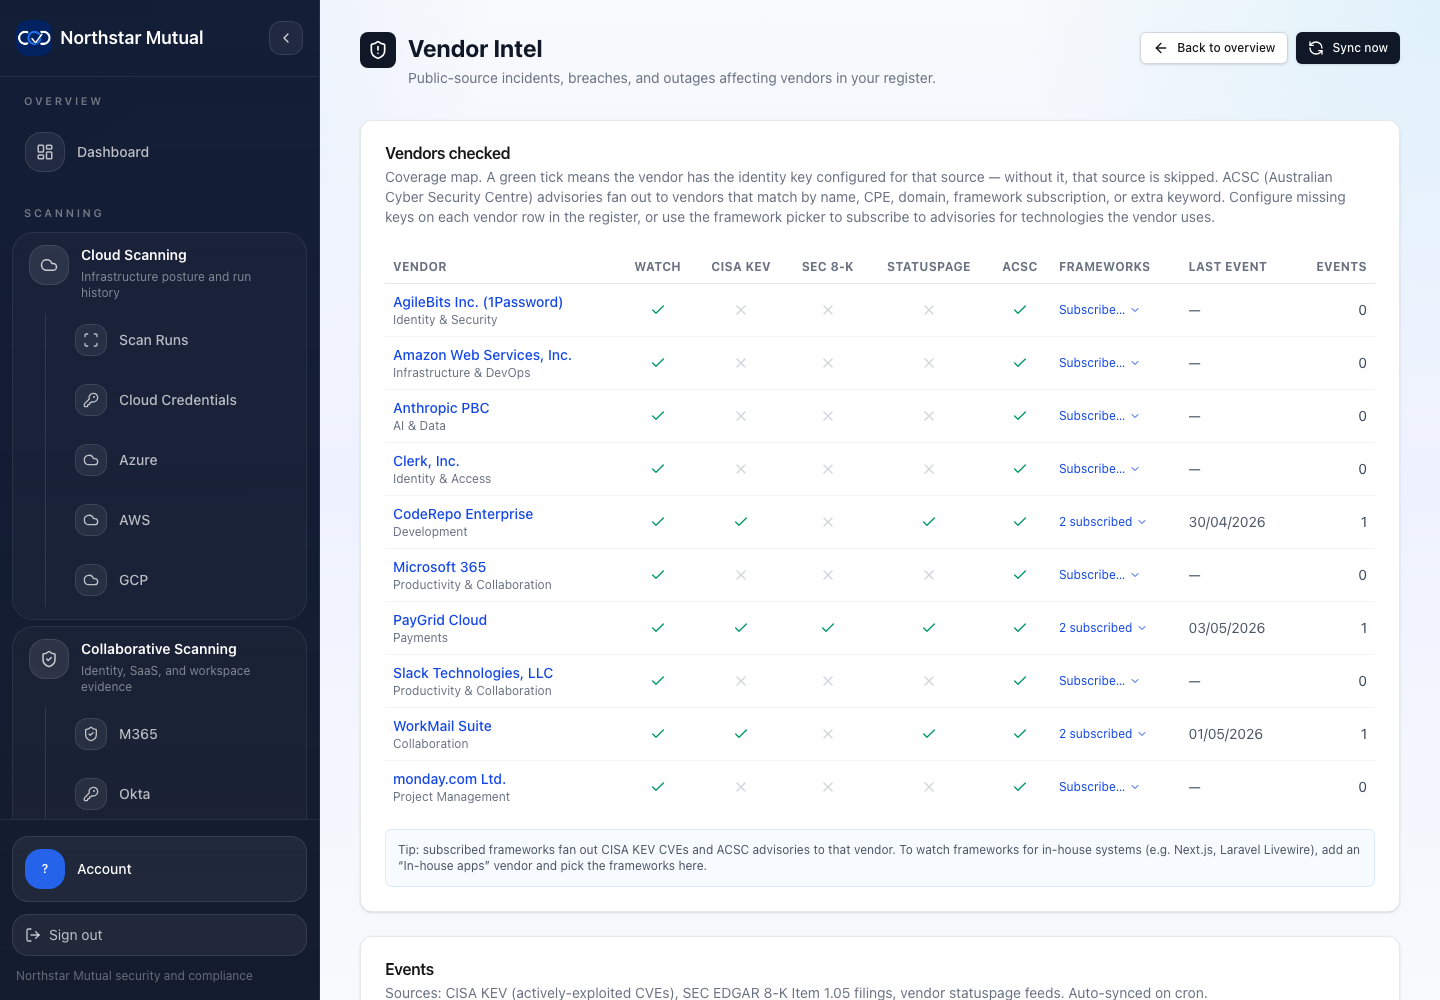Click the Statuspage cross for Slack Technologies
Viewport: 1440px width, 1000px height.
point(929,681)
